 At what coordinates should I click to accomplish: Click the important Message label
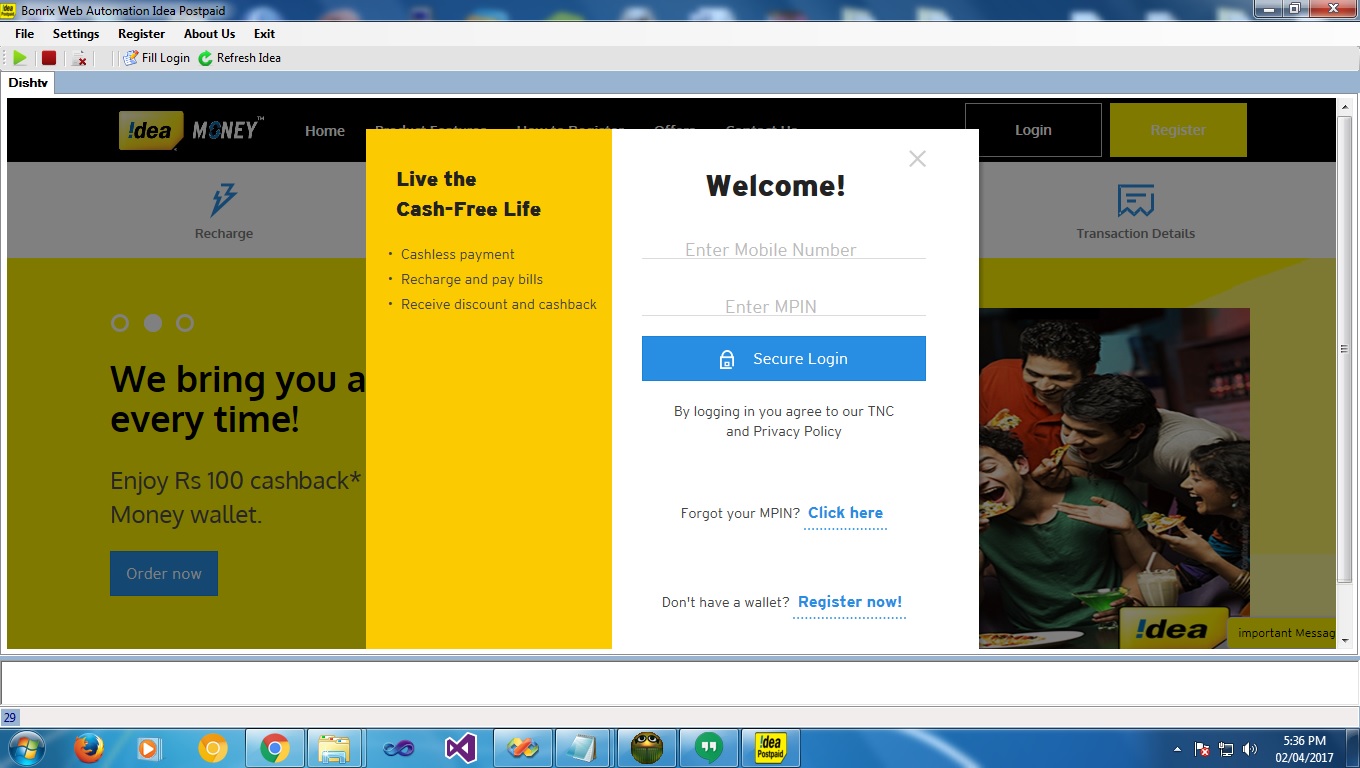pyautogui.click(x=1283, y=633)
